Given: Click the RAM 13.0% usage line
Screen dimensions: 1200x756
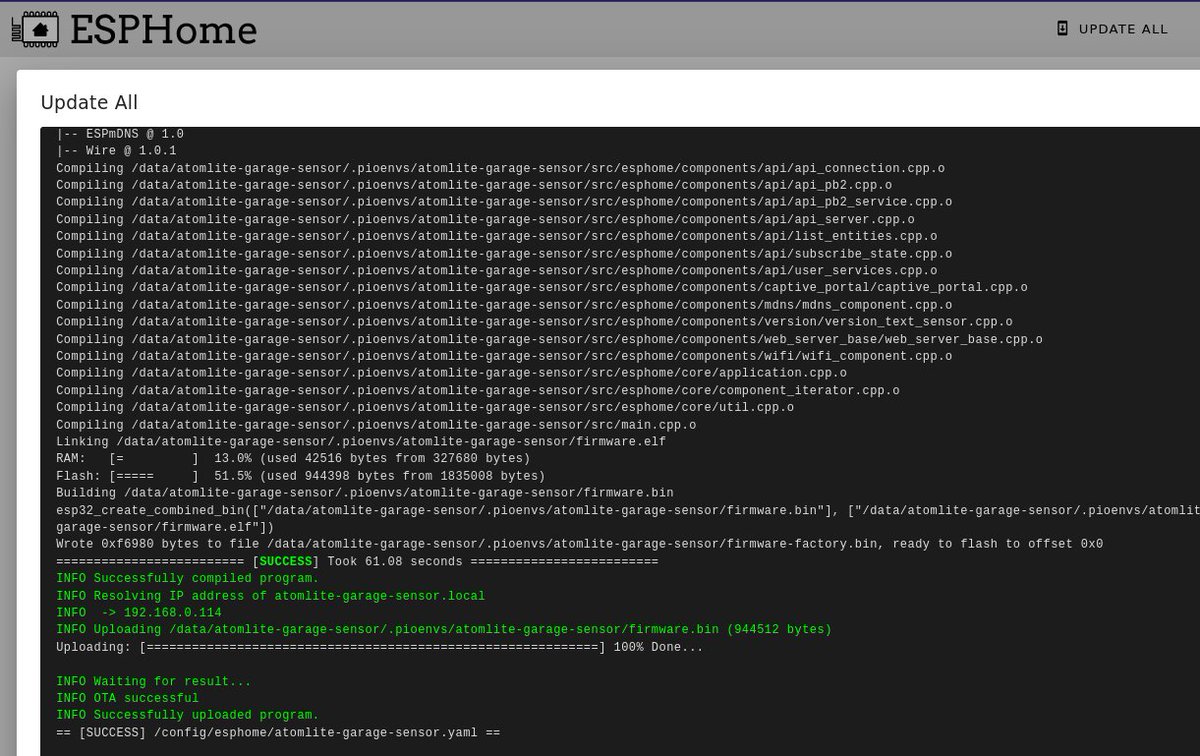Looking at the screenshot, I should (x=293, y=458).
